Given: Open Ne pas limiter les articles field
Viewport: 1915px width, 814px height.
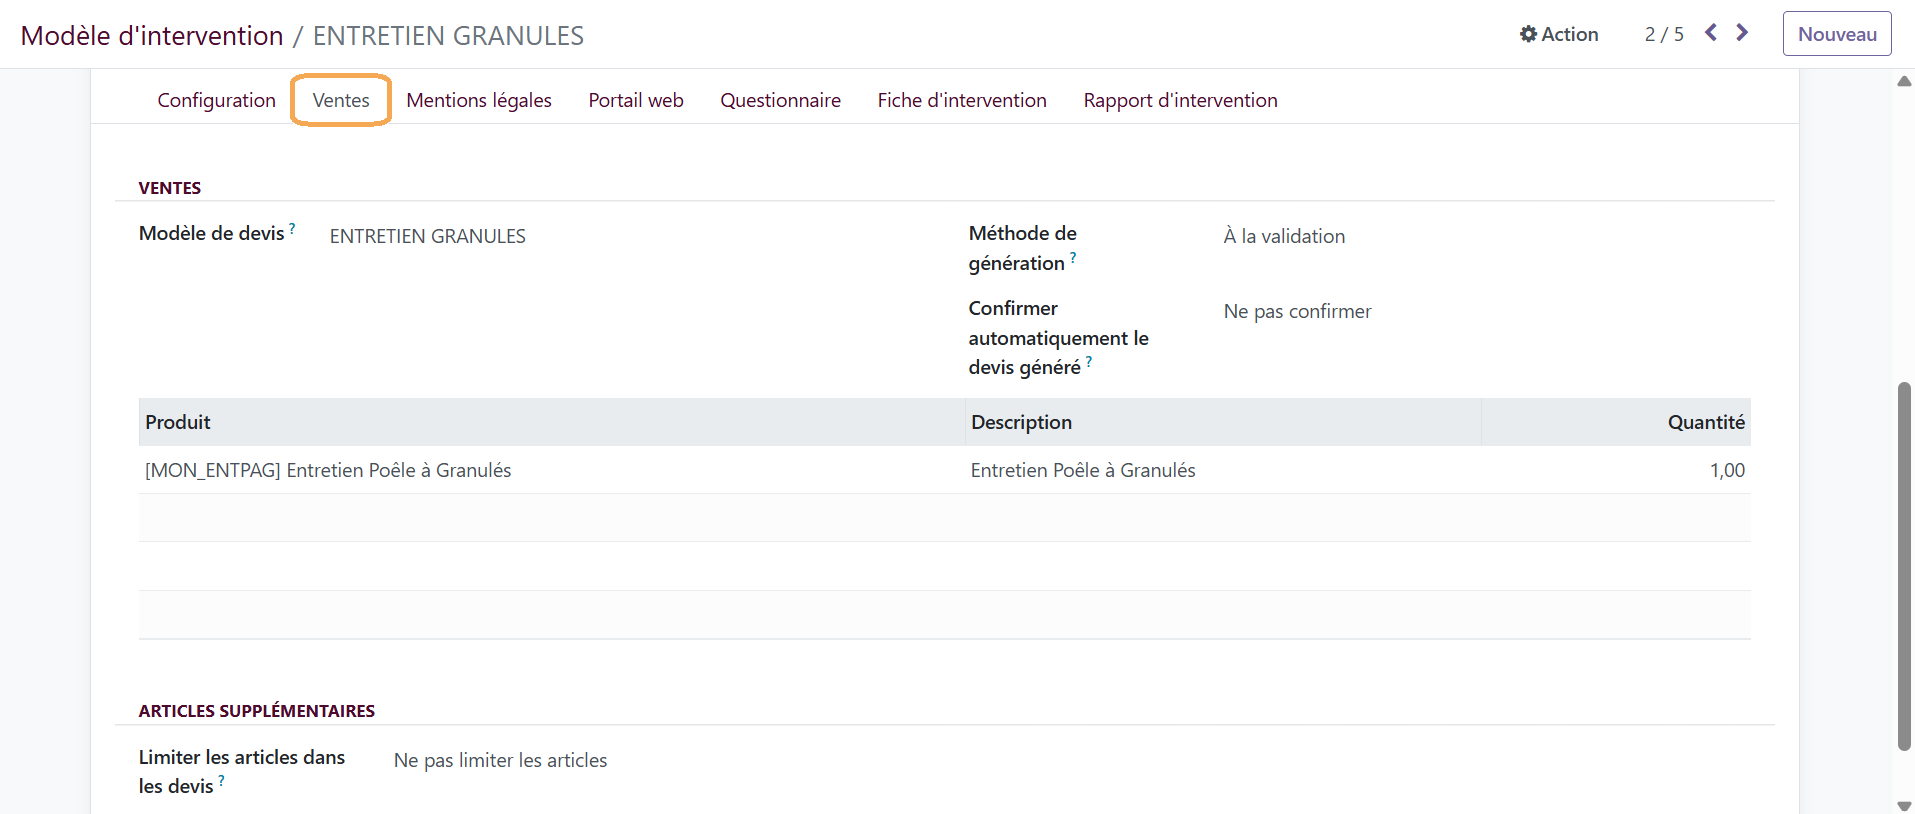Looking at the screenshot, I should point(500,760).
